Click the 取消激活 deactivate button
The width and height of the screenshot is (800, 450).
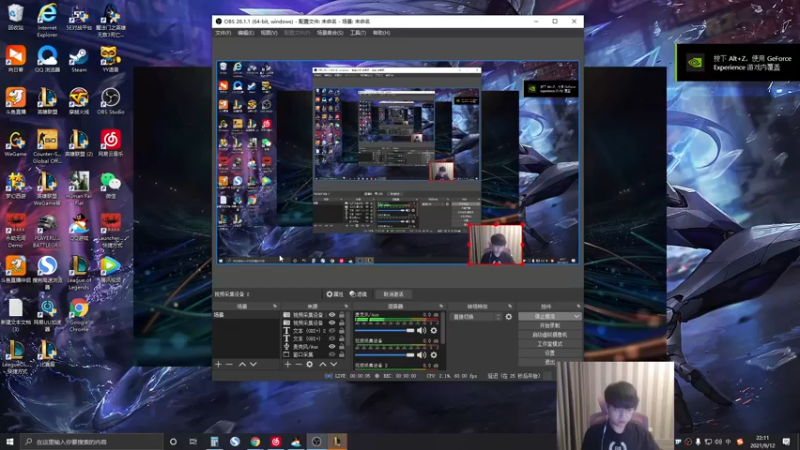click(x=393, y=294)
